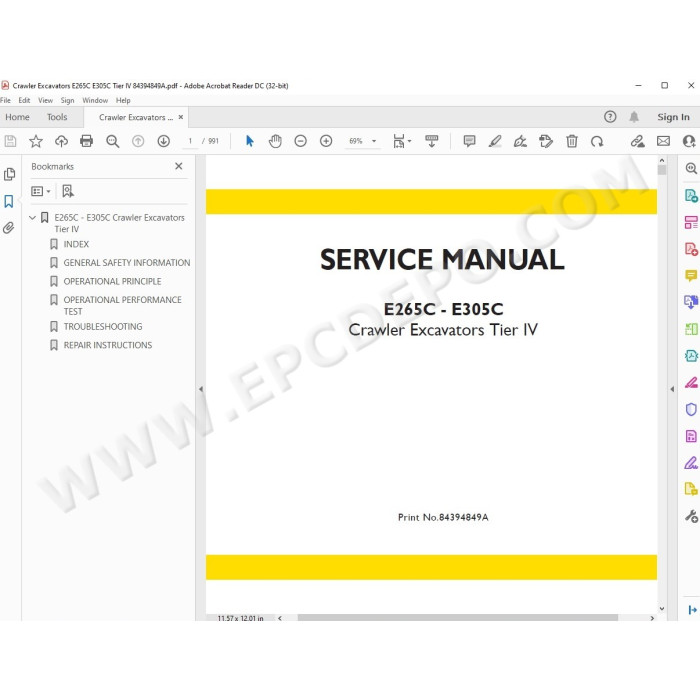Viewport: 700px width, 700px height.
Task: Jump to REPAIR INSTRUCTIONS bookmark
Action: click(x=108, y=345)
